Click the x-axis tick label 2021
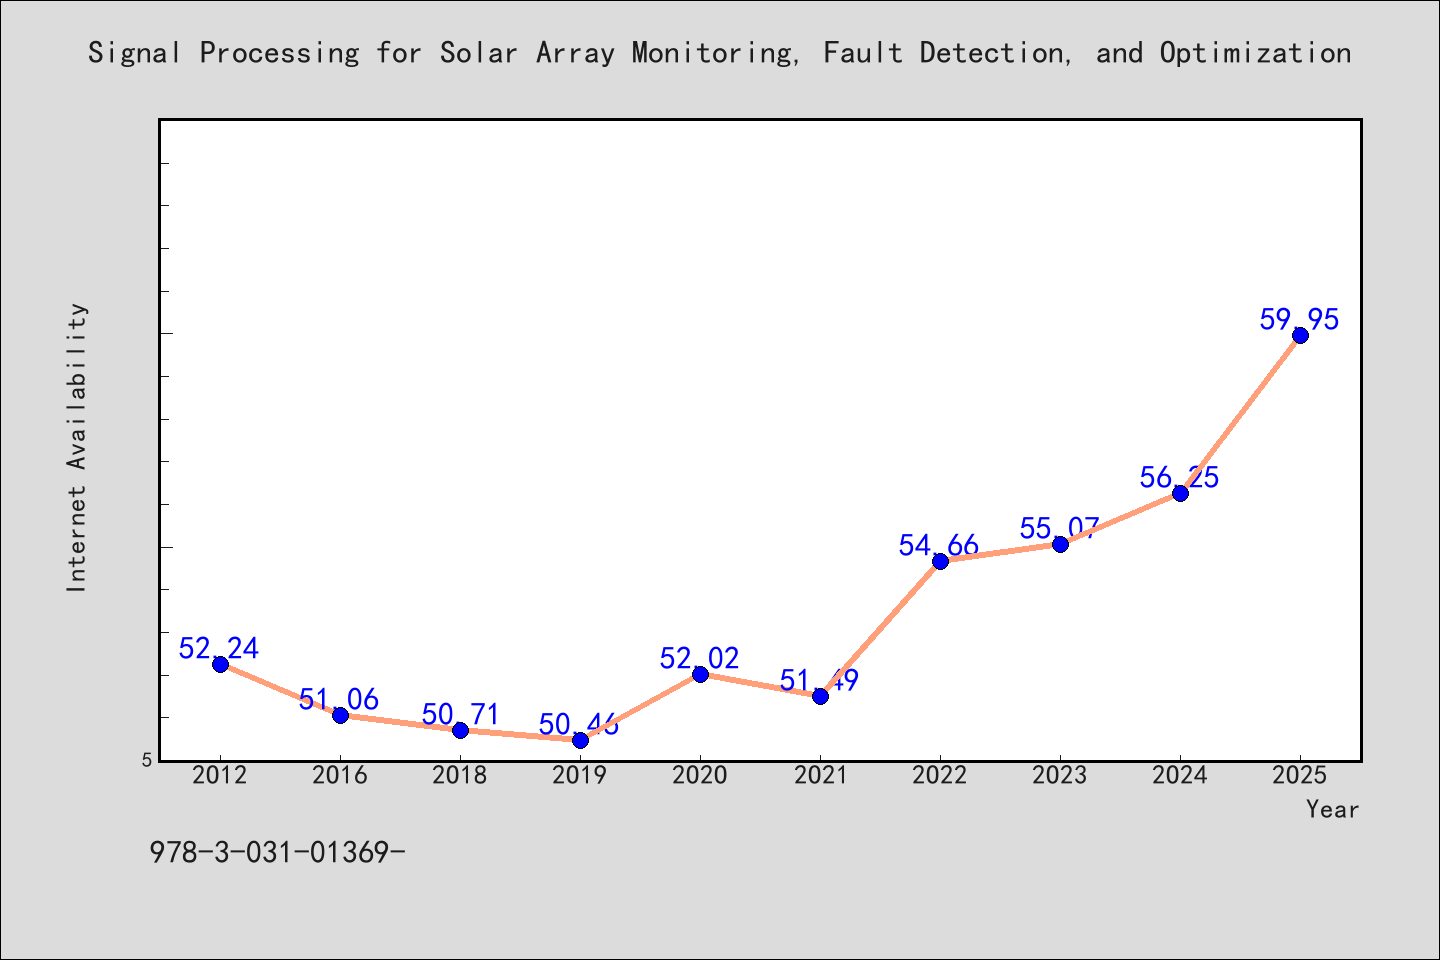 820,775
